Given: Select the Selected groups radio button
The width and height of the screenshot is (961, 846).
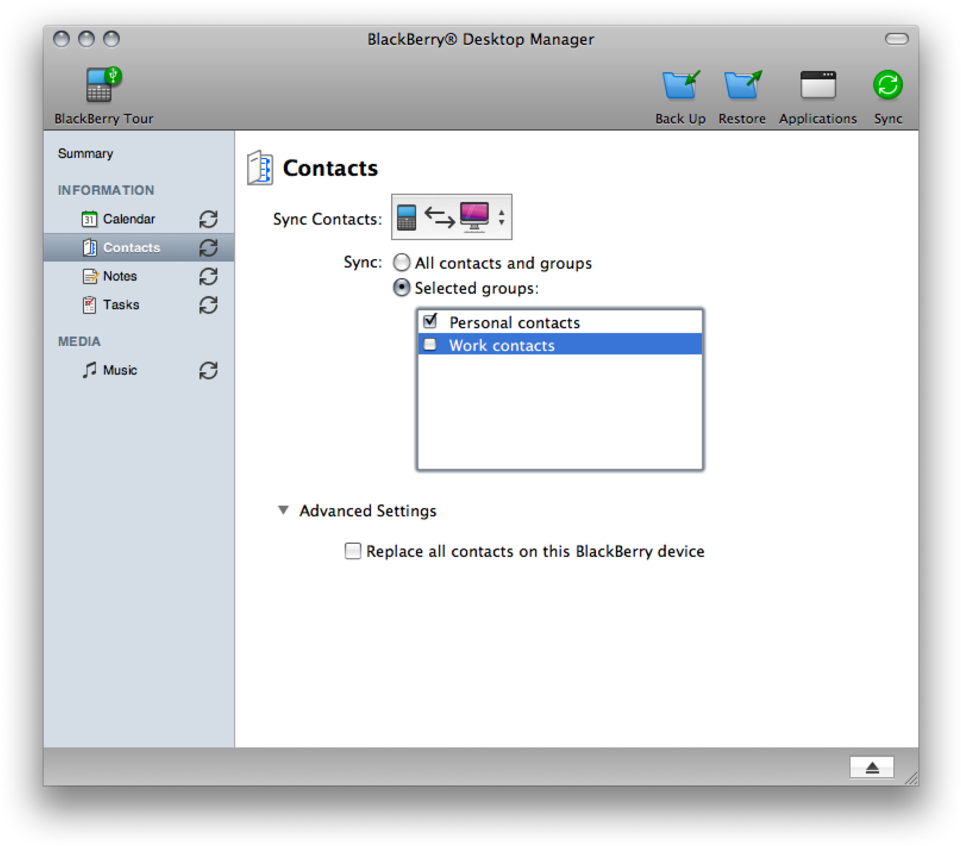Looking at the screenshot, I should [401, 288].
